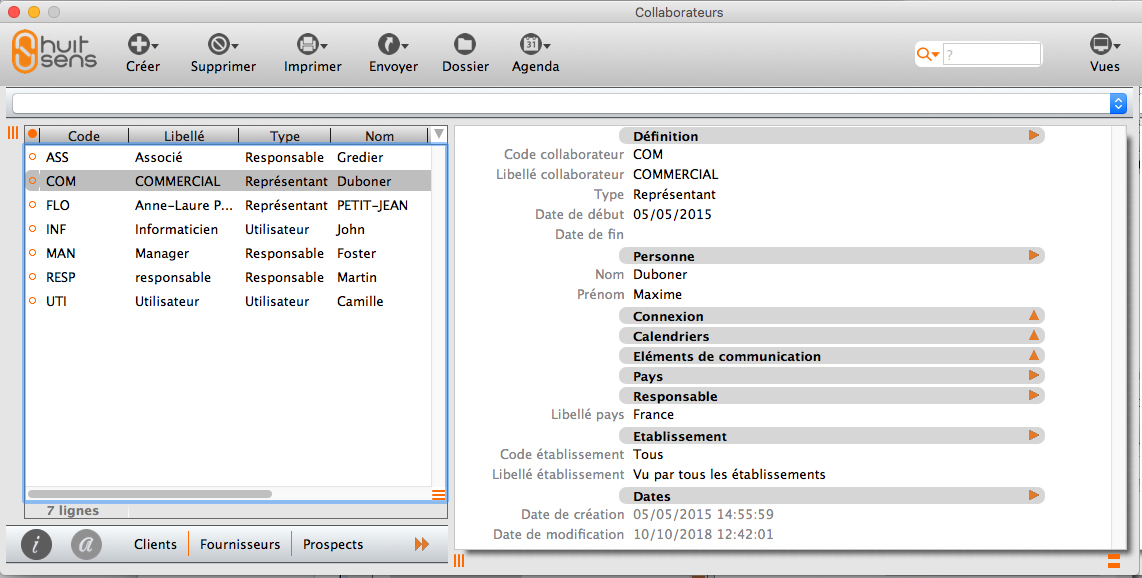Screen dimensions: 1142x578
Task: Expand the Connexion section
Action: (1033, 316)
